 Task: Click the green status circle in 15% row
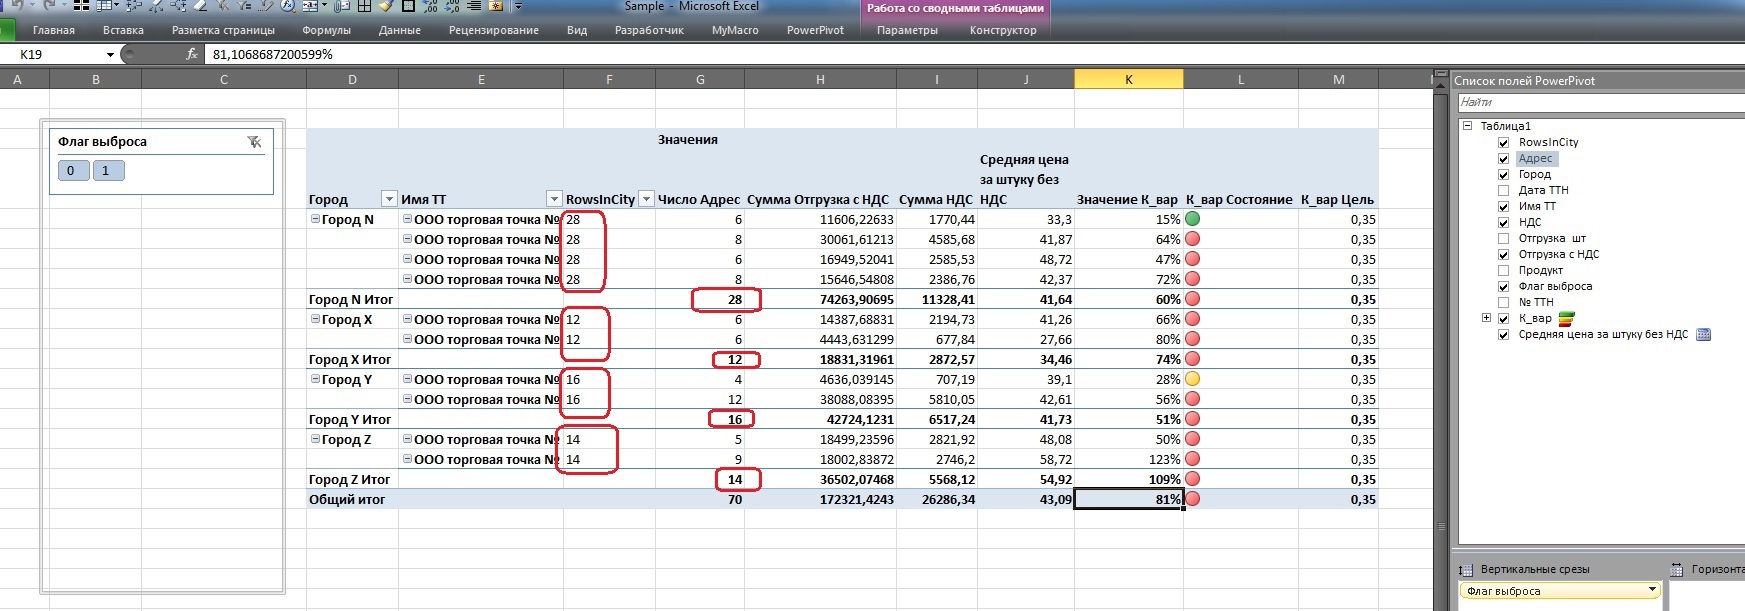[1192, 219]
